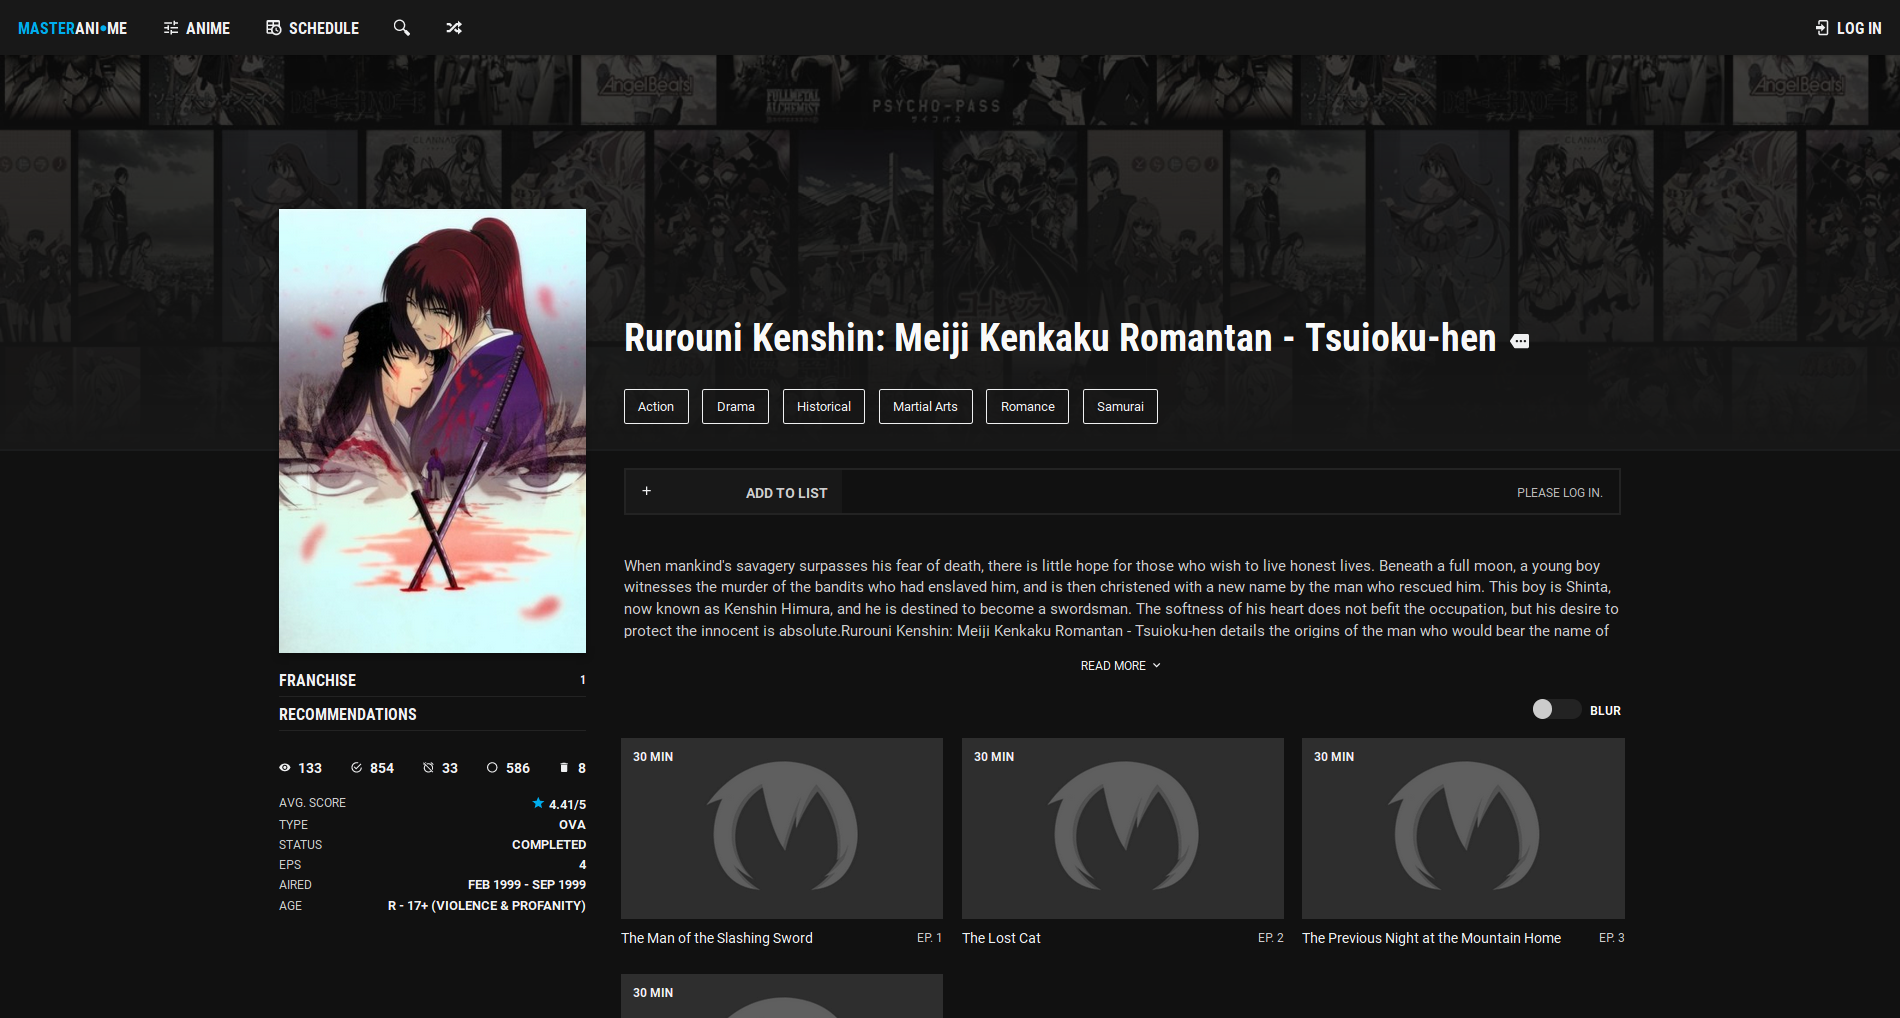Click the dropped trash icon count 8
Viewport: 1900px width, 1018px height.
coord(573,768)
